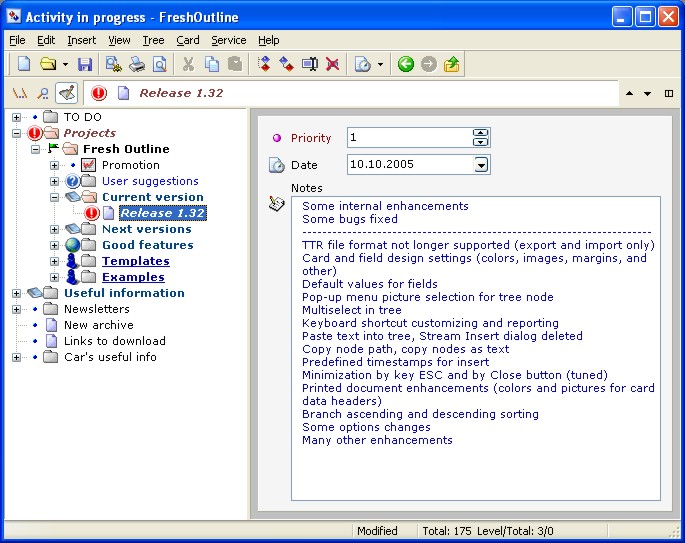Select the Examples link in the tree
This screenshot has height=543, width=685.
[x=133, y=277]
